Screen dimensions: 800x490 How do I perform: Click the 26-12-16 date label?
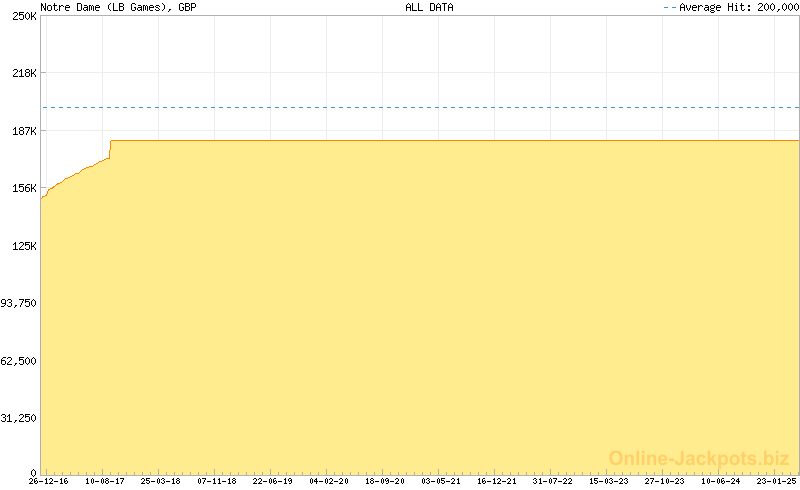[x=48, y=481]
